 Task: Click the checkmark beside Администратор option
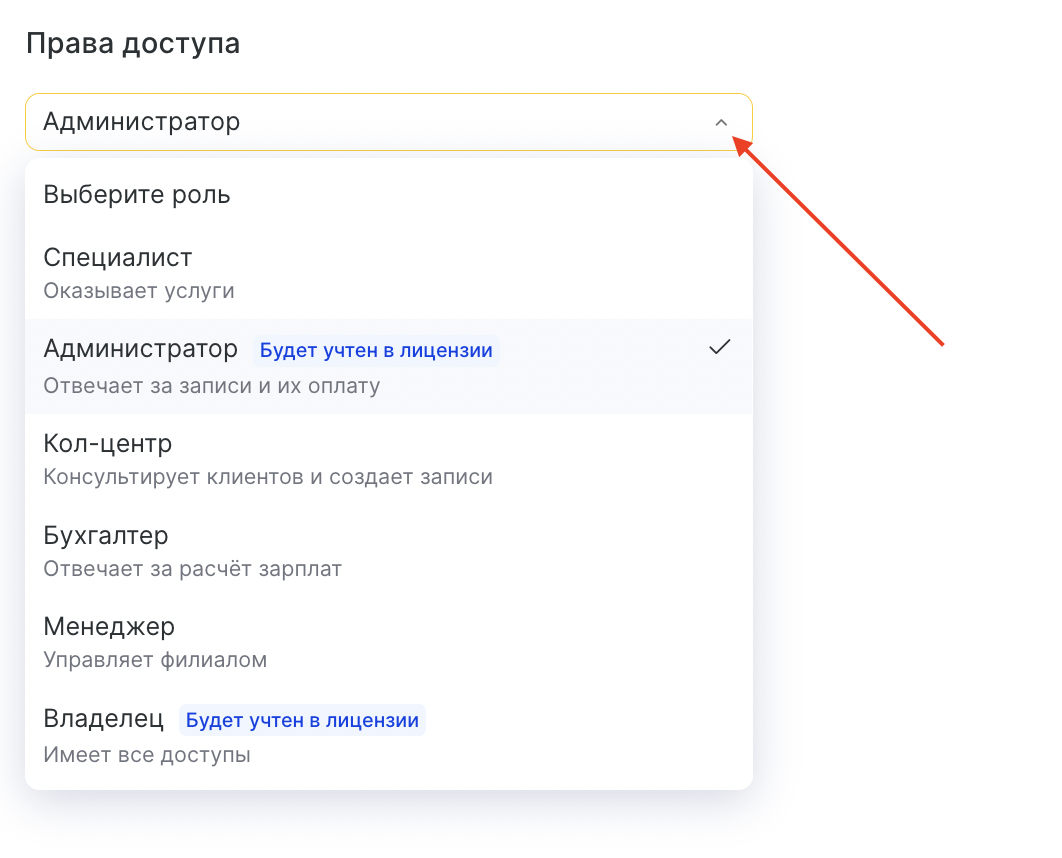point(719,348)
